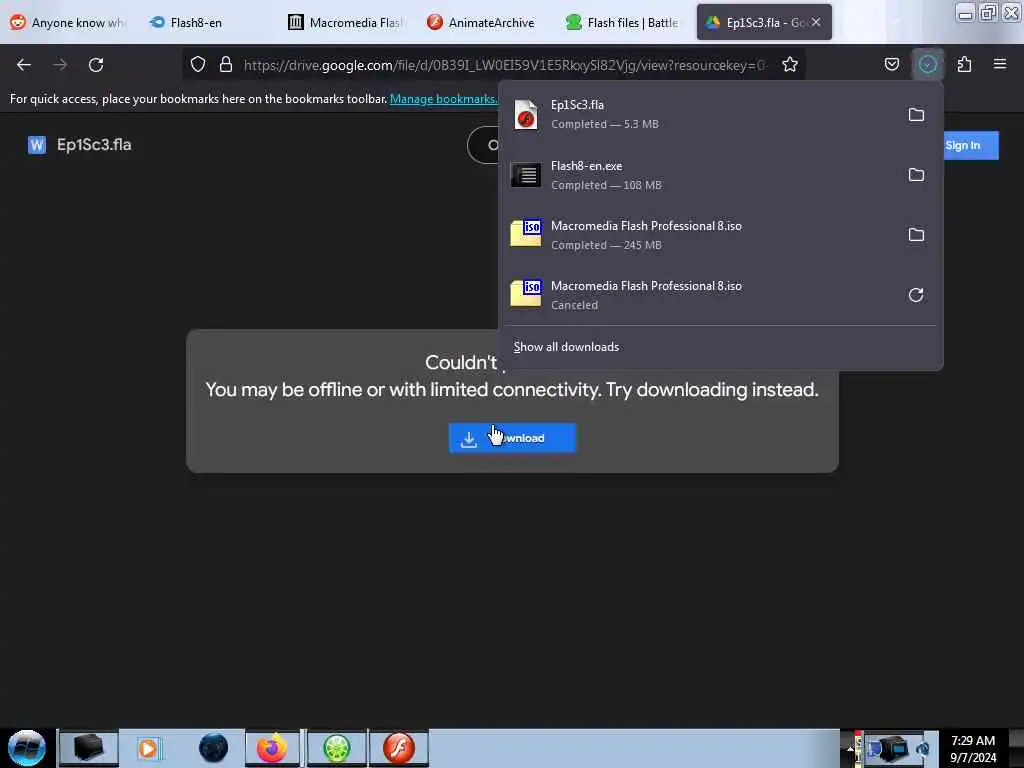Click the Google Drive Sign in button
The width and height of the screenshot is (1024, 768).
point(971,145)
